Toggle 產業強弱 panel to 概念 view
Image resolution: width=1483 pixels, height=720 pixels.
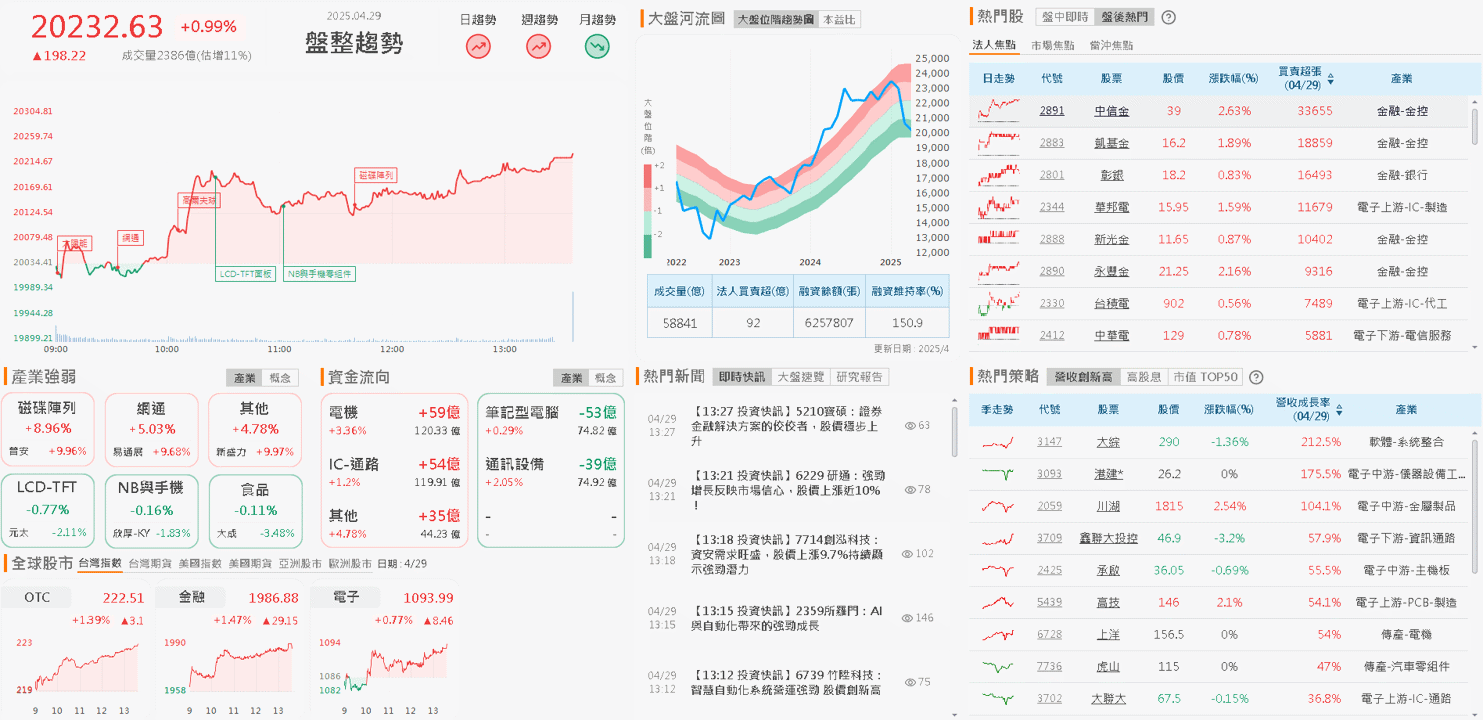point(280,378)
